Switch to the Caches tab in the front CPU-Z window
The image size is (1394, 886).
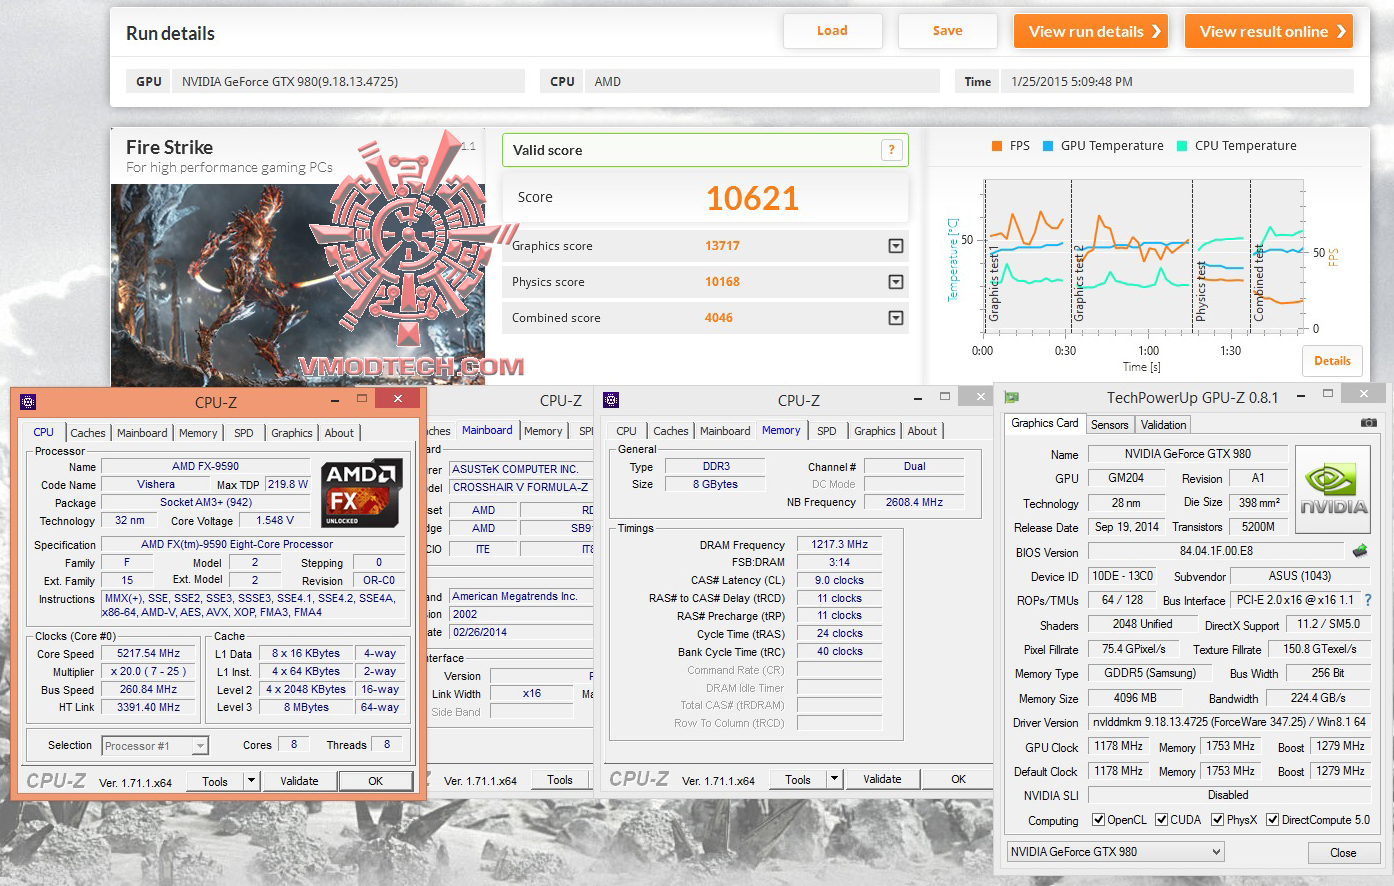click(x=88, y=433)
